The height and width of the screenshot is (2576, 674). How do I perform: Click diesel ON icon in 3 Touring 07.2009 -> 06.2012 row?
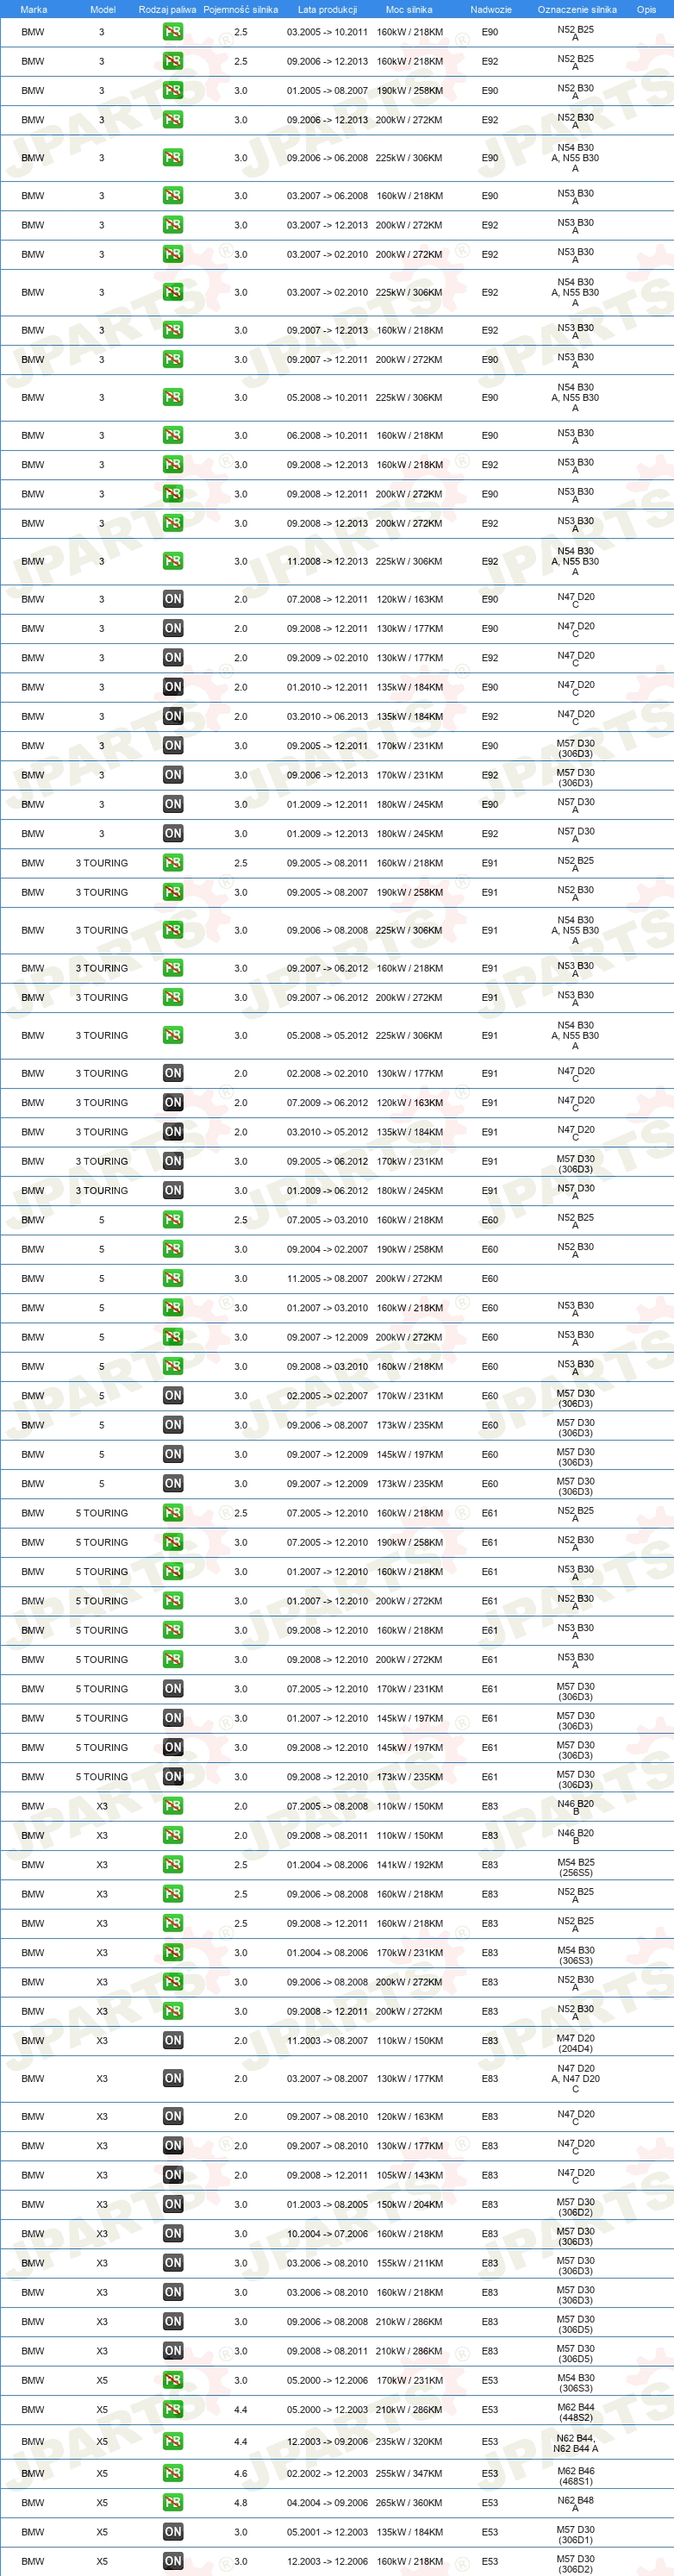pos(173,1102)
